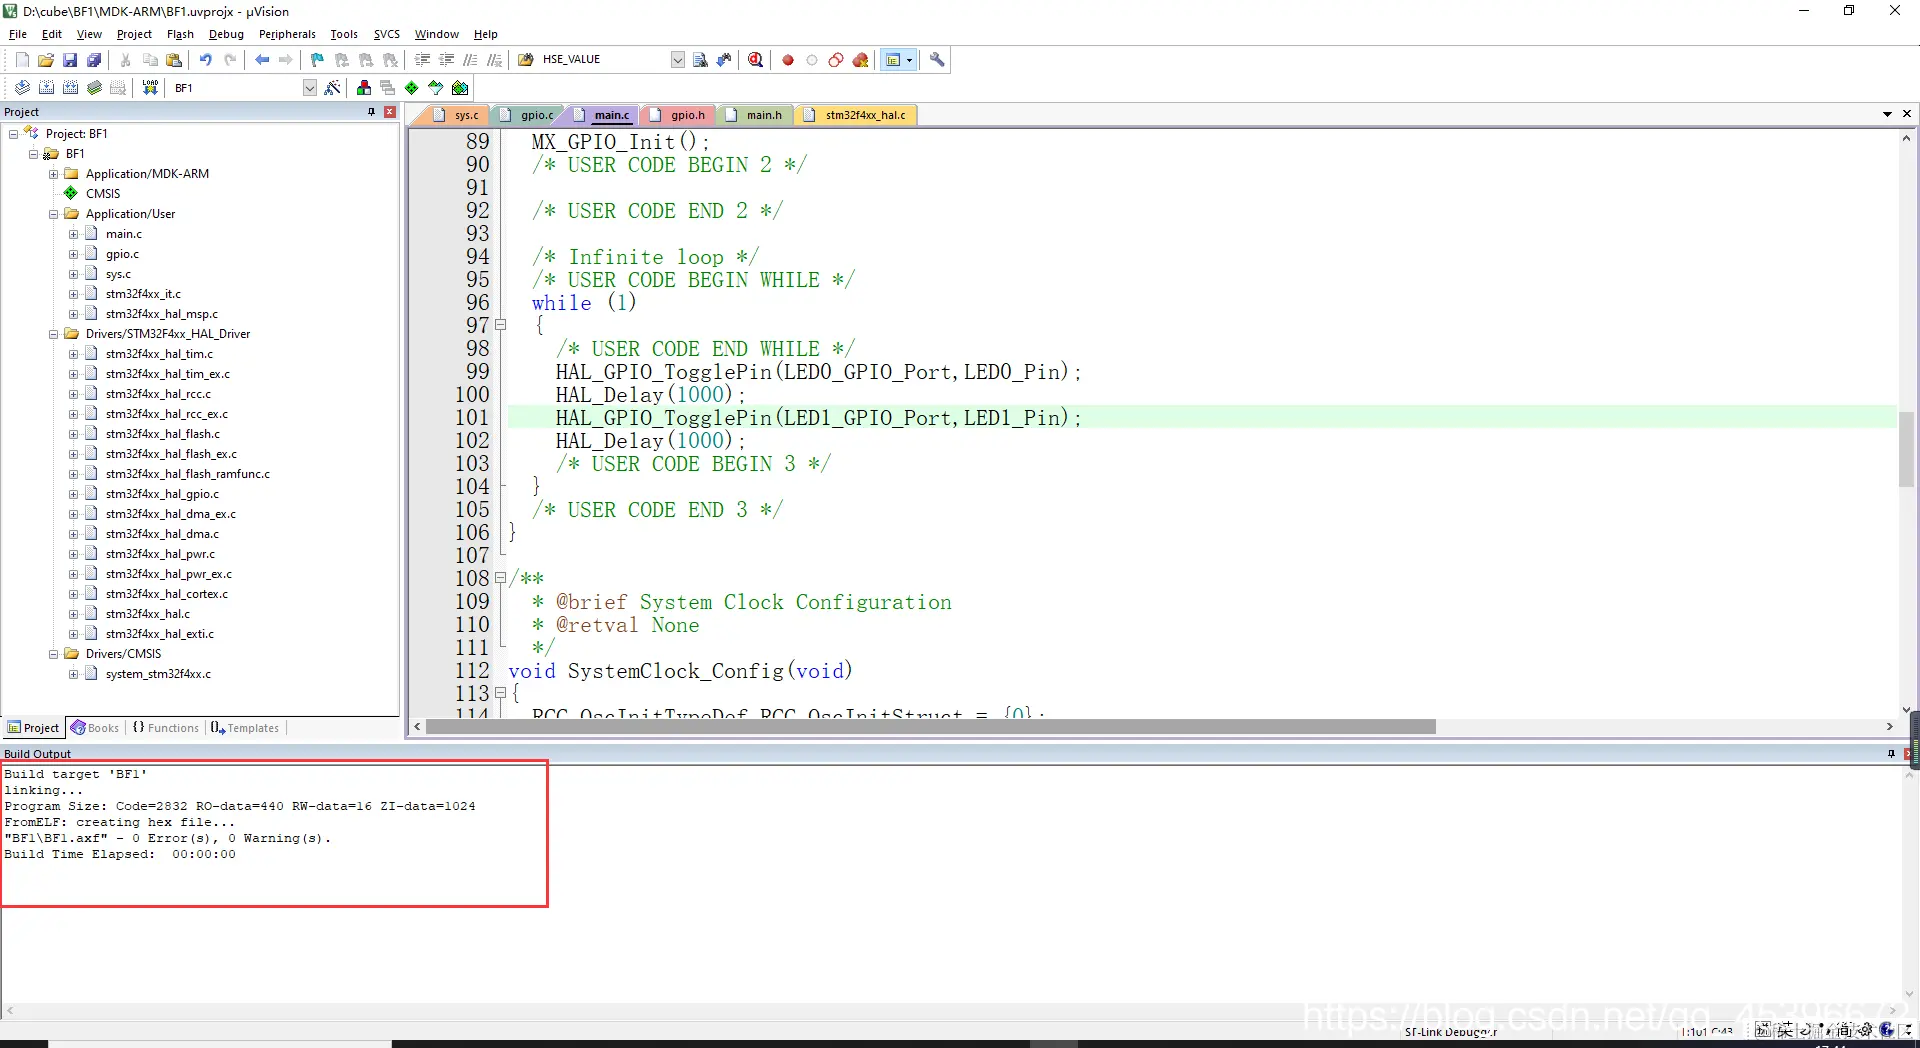Open the Debug menu
This screenshot has width=1920, height=1048.
pos(226,34)
